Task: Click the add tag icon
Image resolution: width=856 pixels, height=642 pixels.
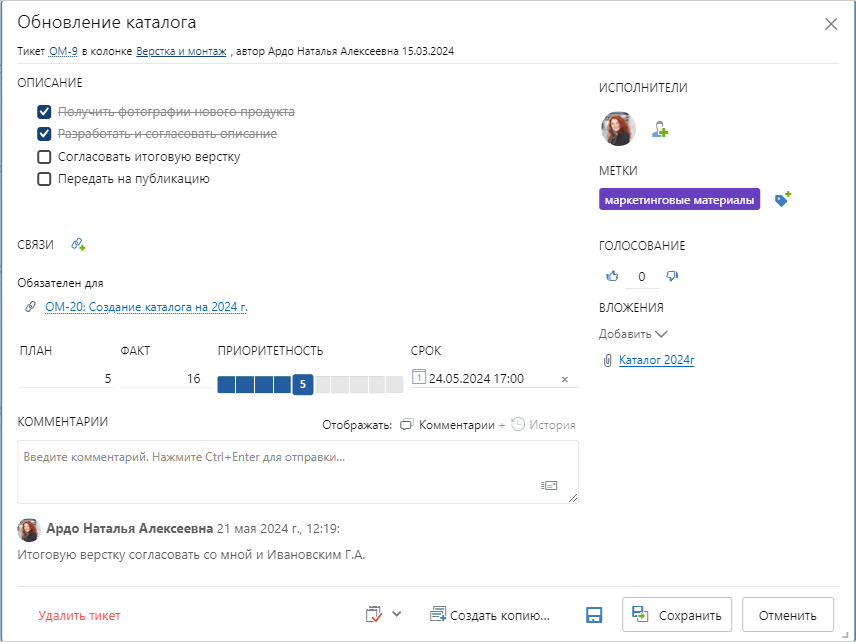Action: (x=783, y=200)
